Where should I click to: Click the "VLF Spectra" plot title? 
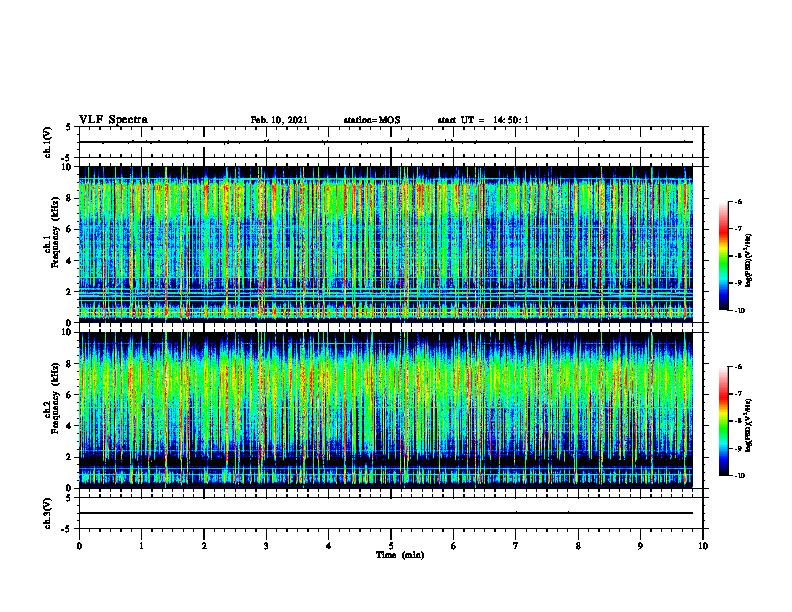[113, 120]
